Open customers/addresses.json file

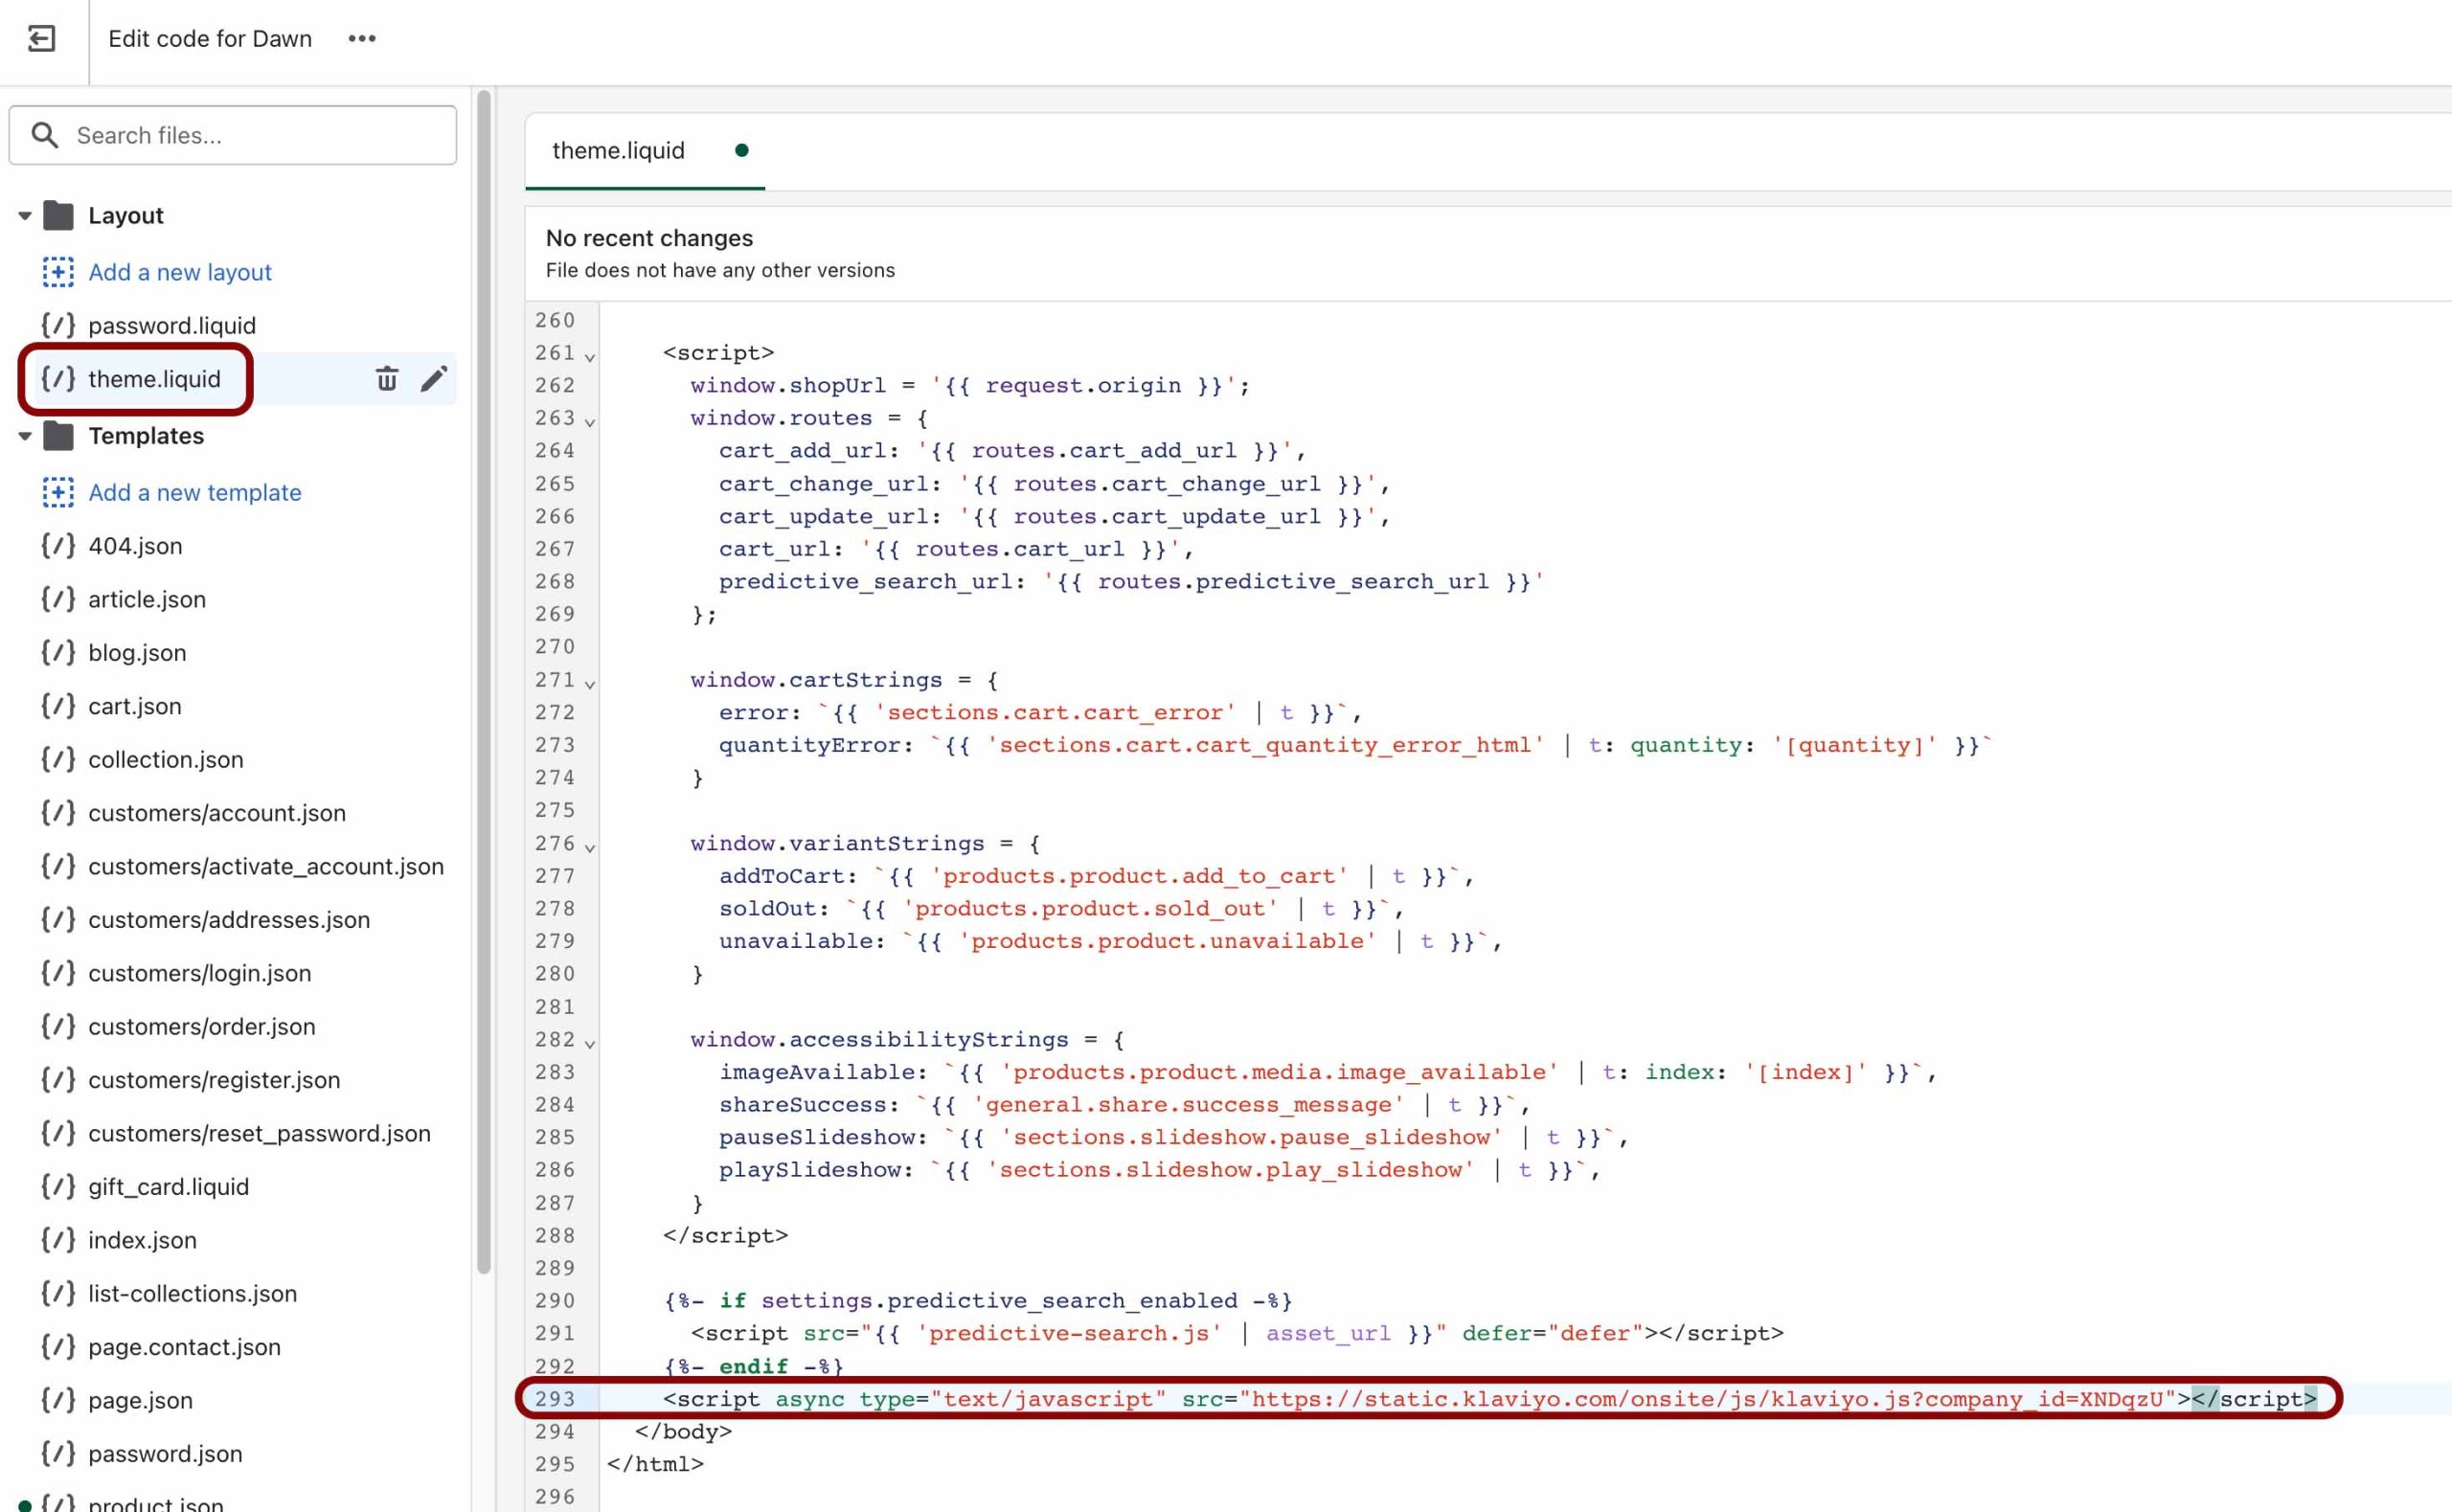(x=229, y=920)
